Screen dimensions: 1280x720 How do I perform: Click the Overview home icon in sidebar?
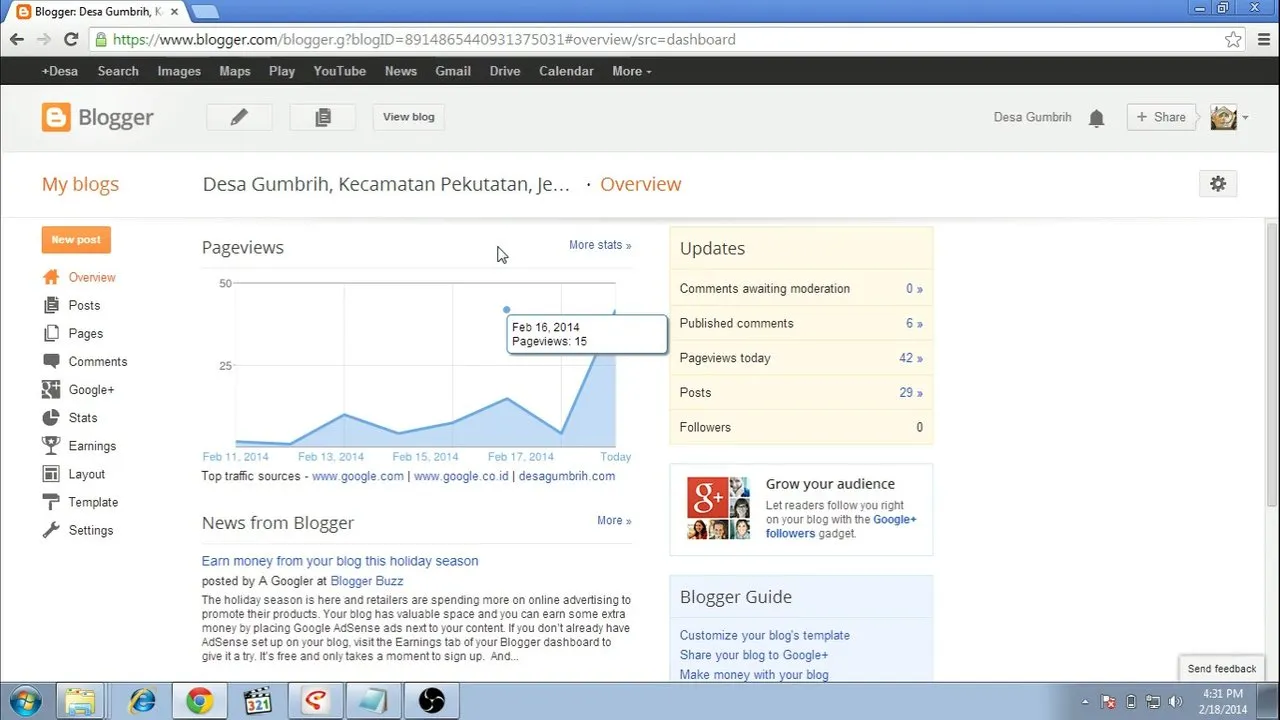click(x=51, y=277)
